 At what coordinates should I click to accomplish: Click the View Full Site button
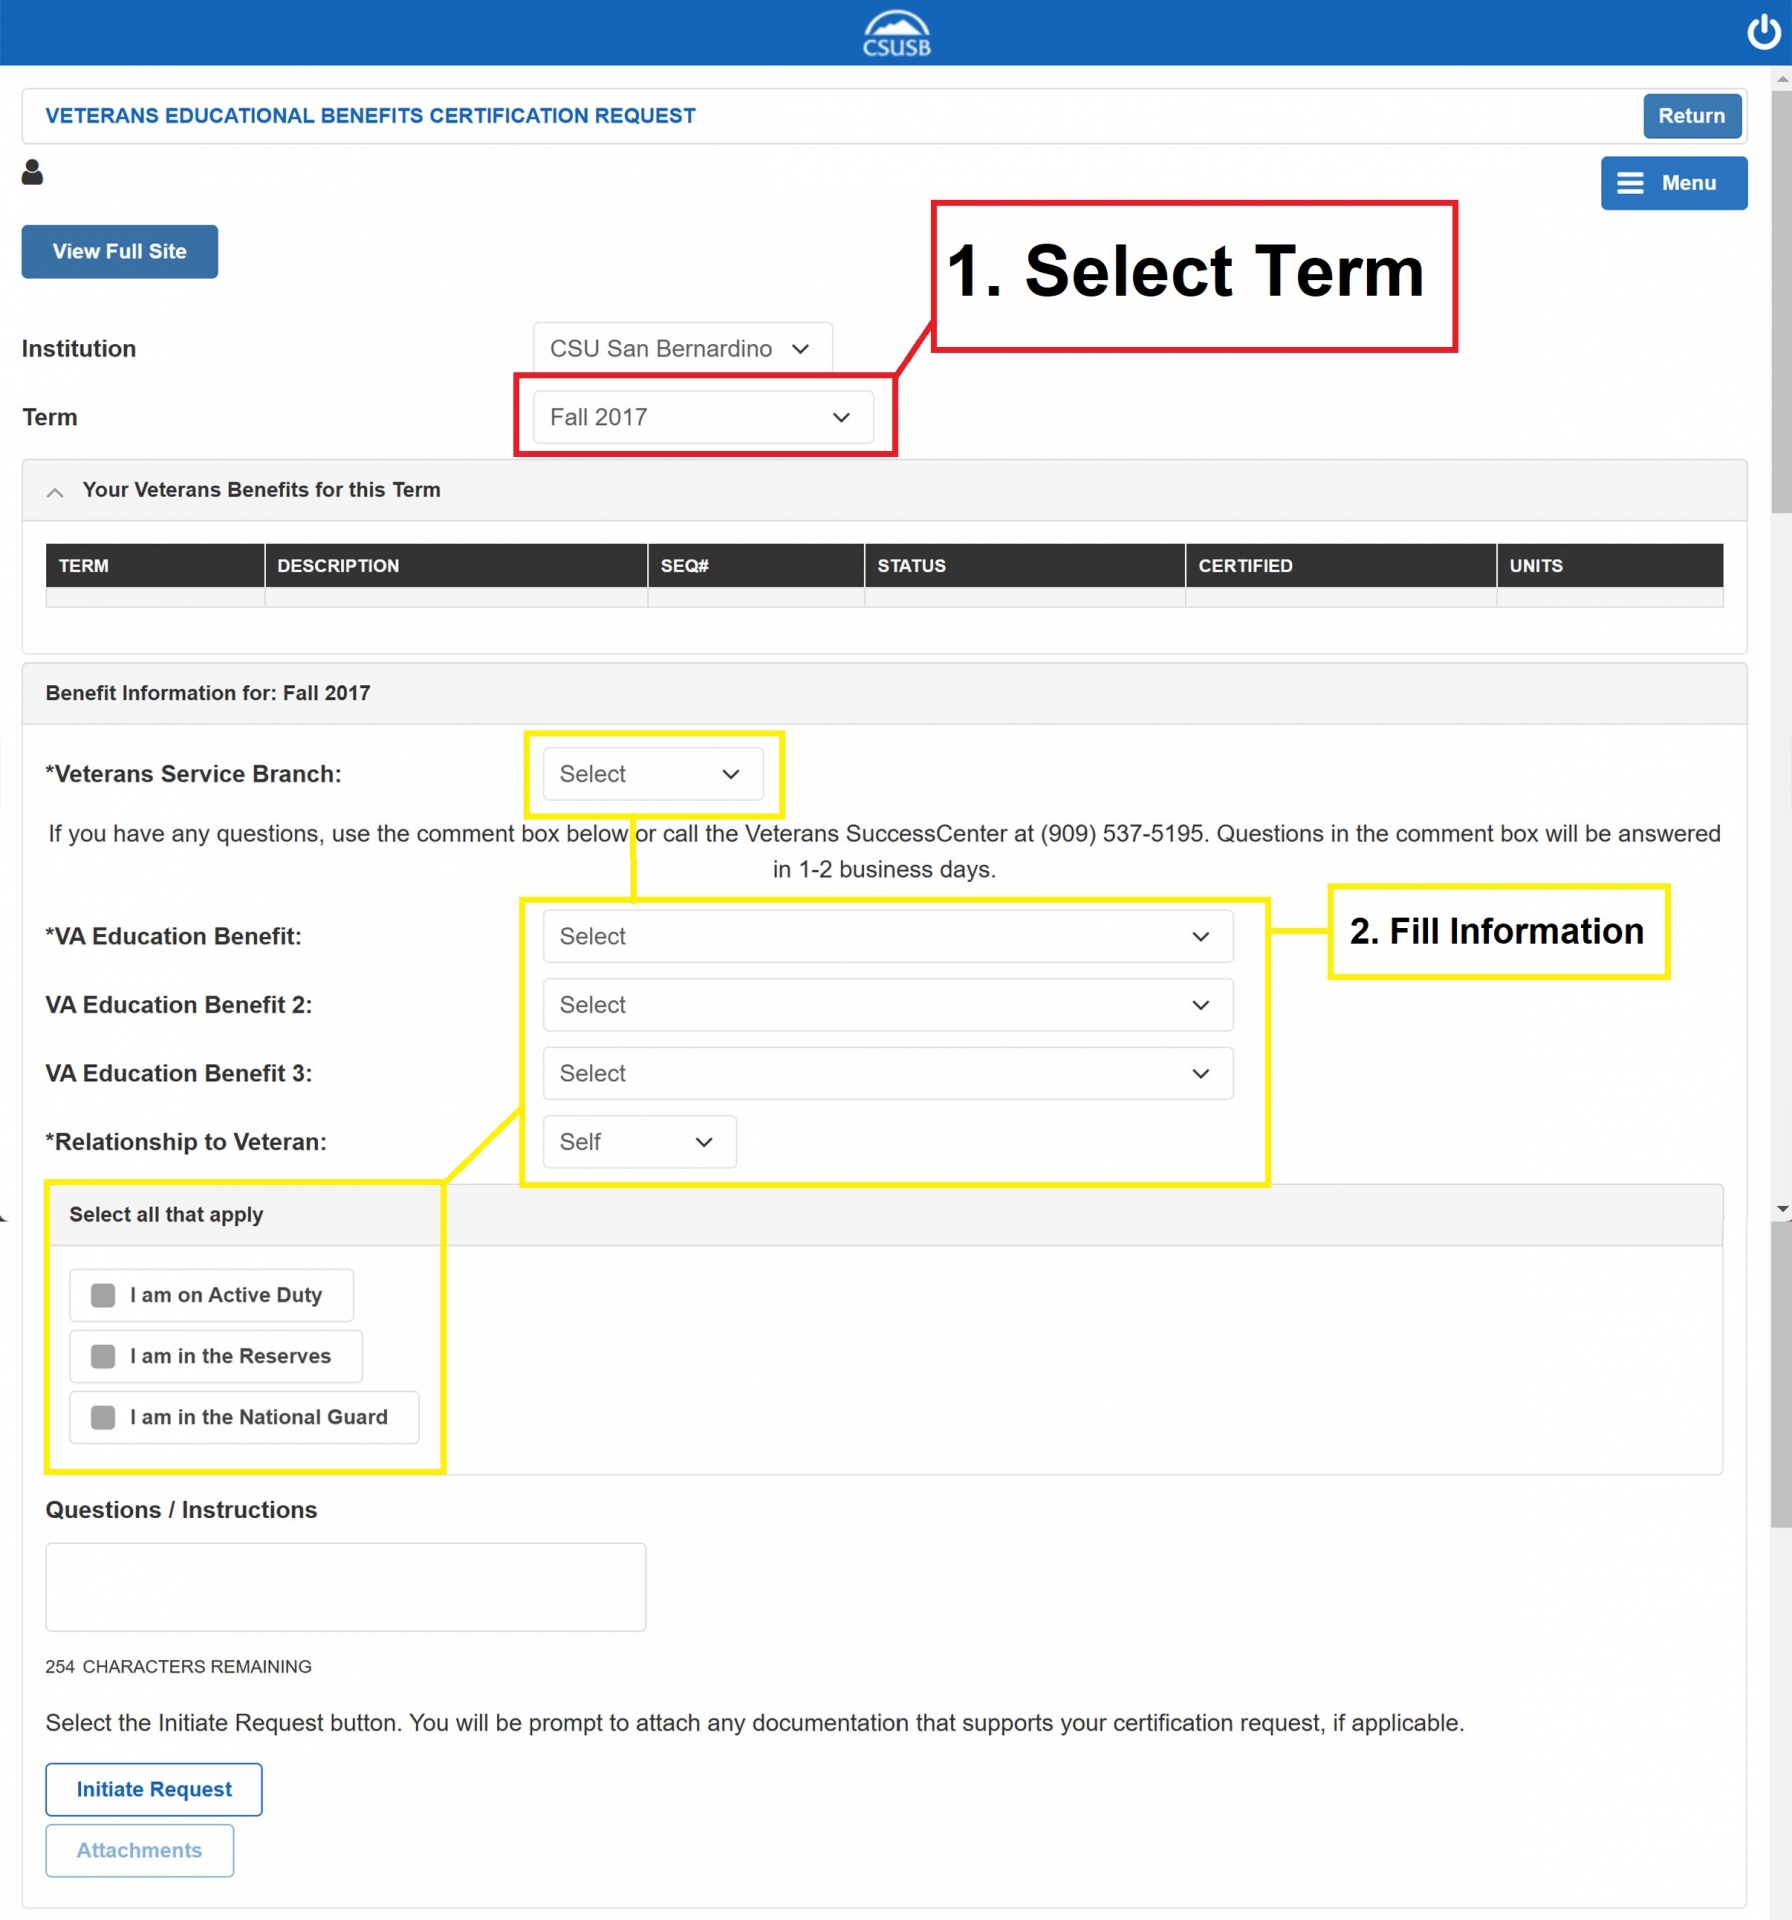point(120,252)
